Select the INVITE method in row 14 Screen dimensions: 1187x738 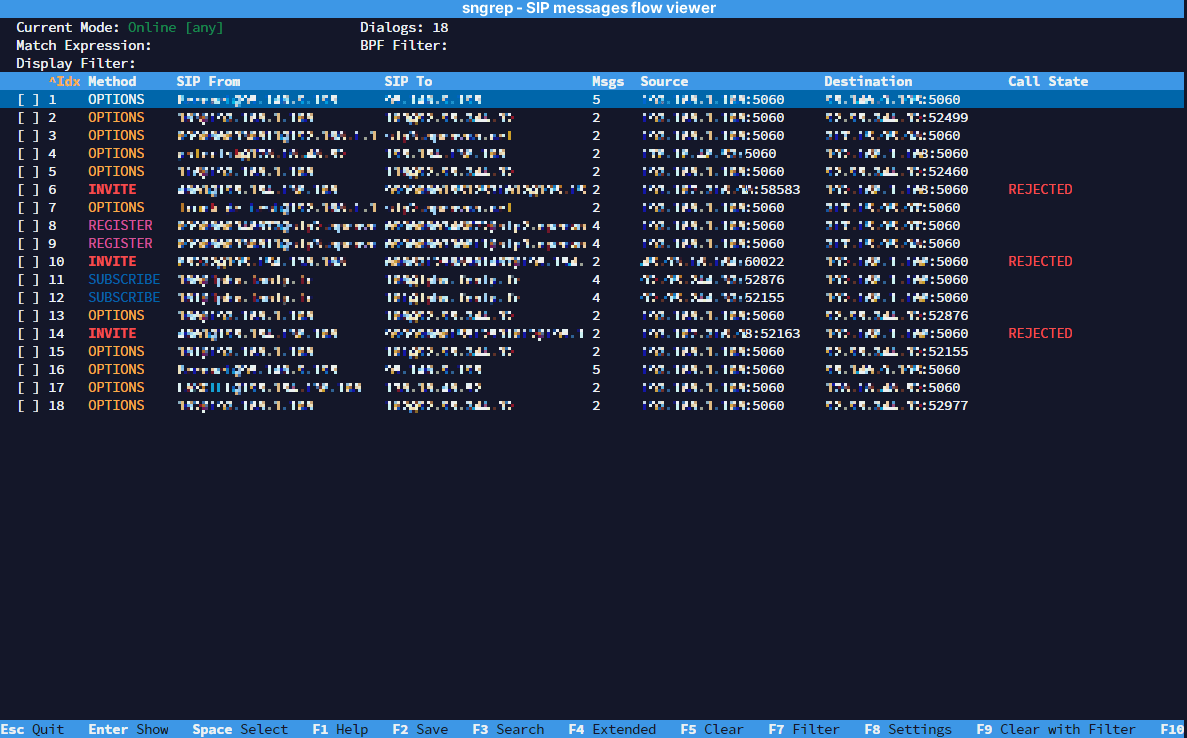pyautogui.click(x=112, y=334)
